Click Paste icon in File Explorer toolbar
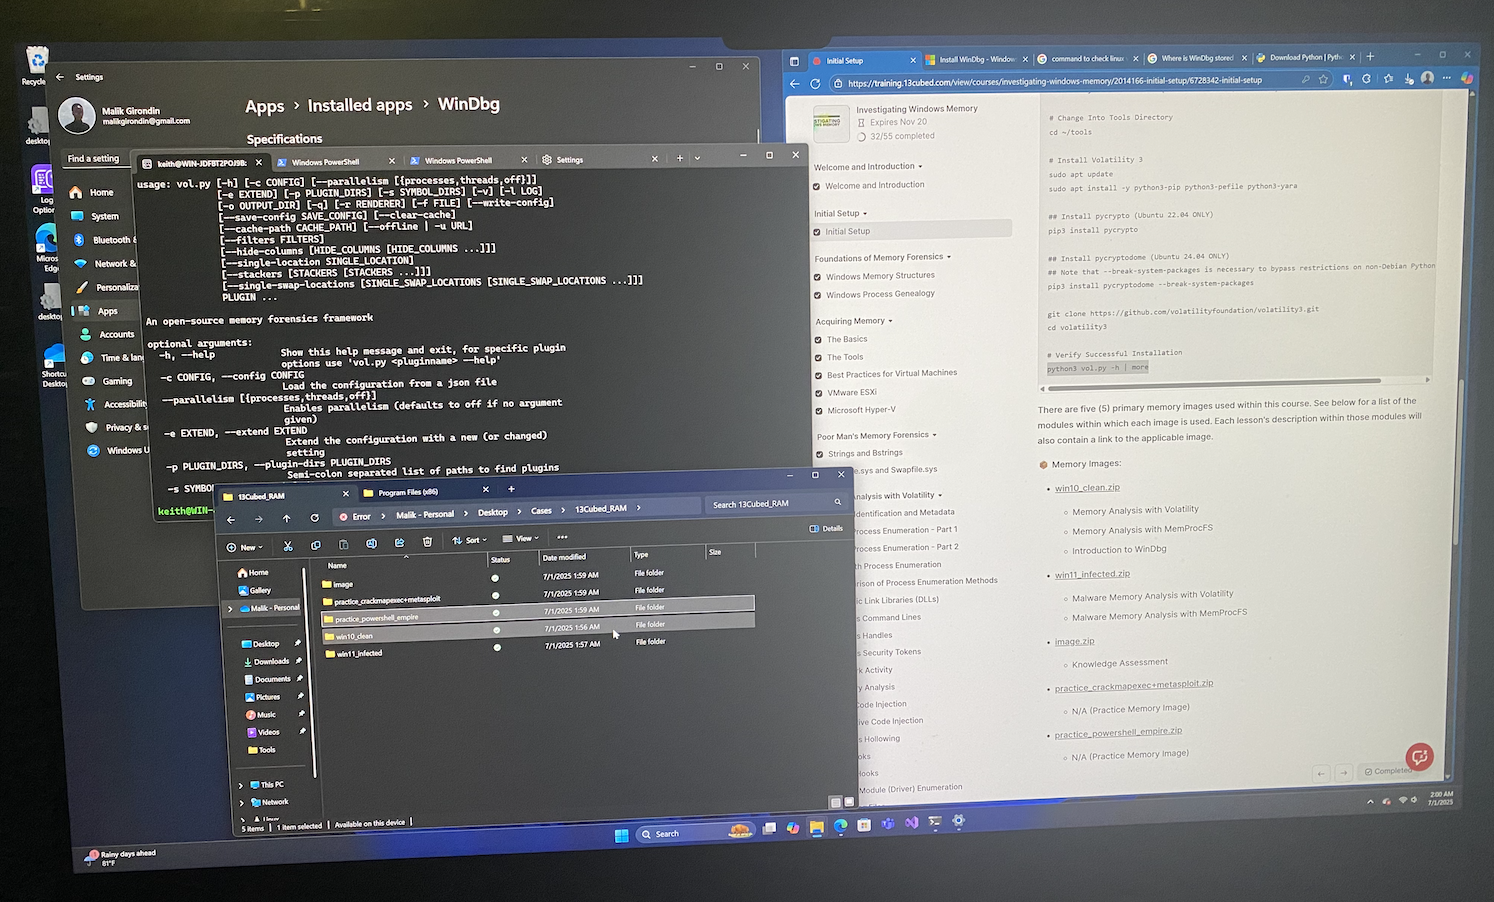Viewport: 1494px width, 902px height. tap(343, 544)
